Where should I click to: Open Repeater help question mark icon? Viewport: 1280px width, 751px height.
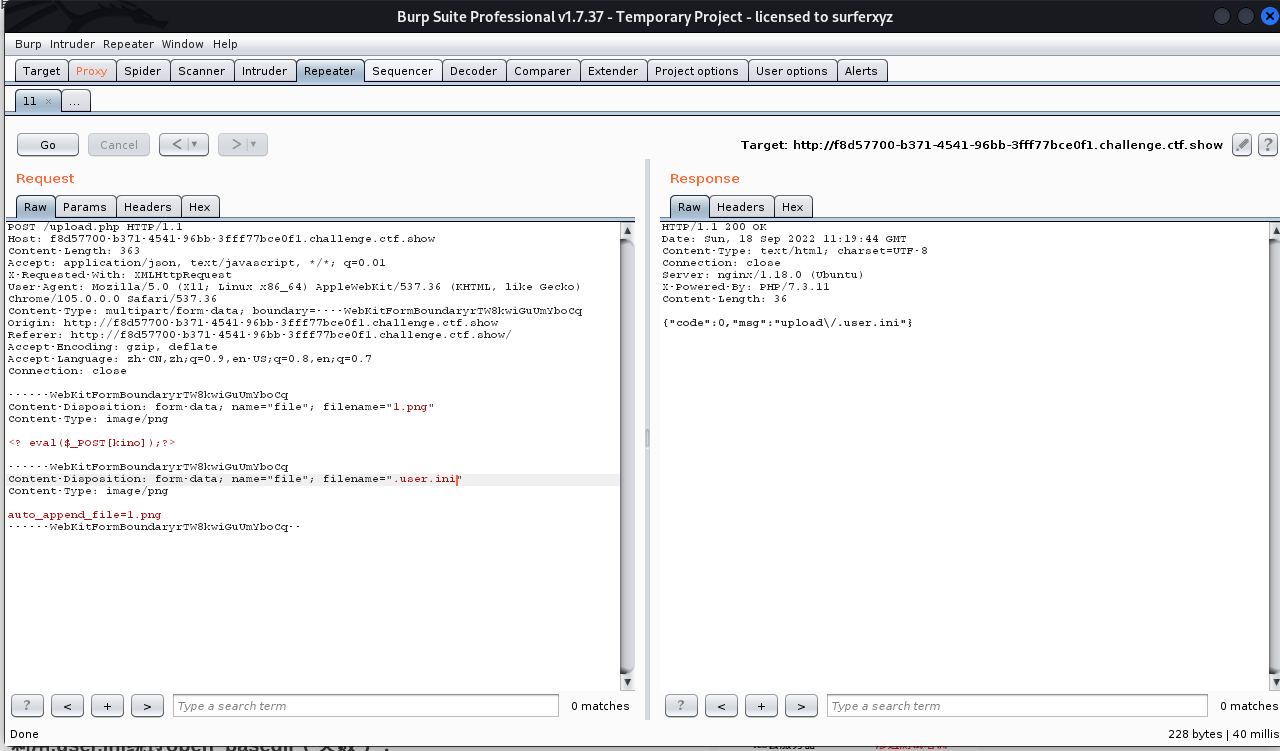pyautogui.click(x=1267, y=144)
